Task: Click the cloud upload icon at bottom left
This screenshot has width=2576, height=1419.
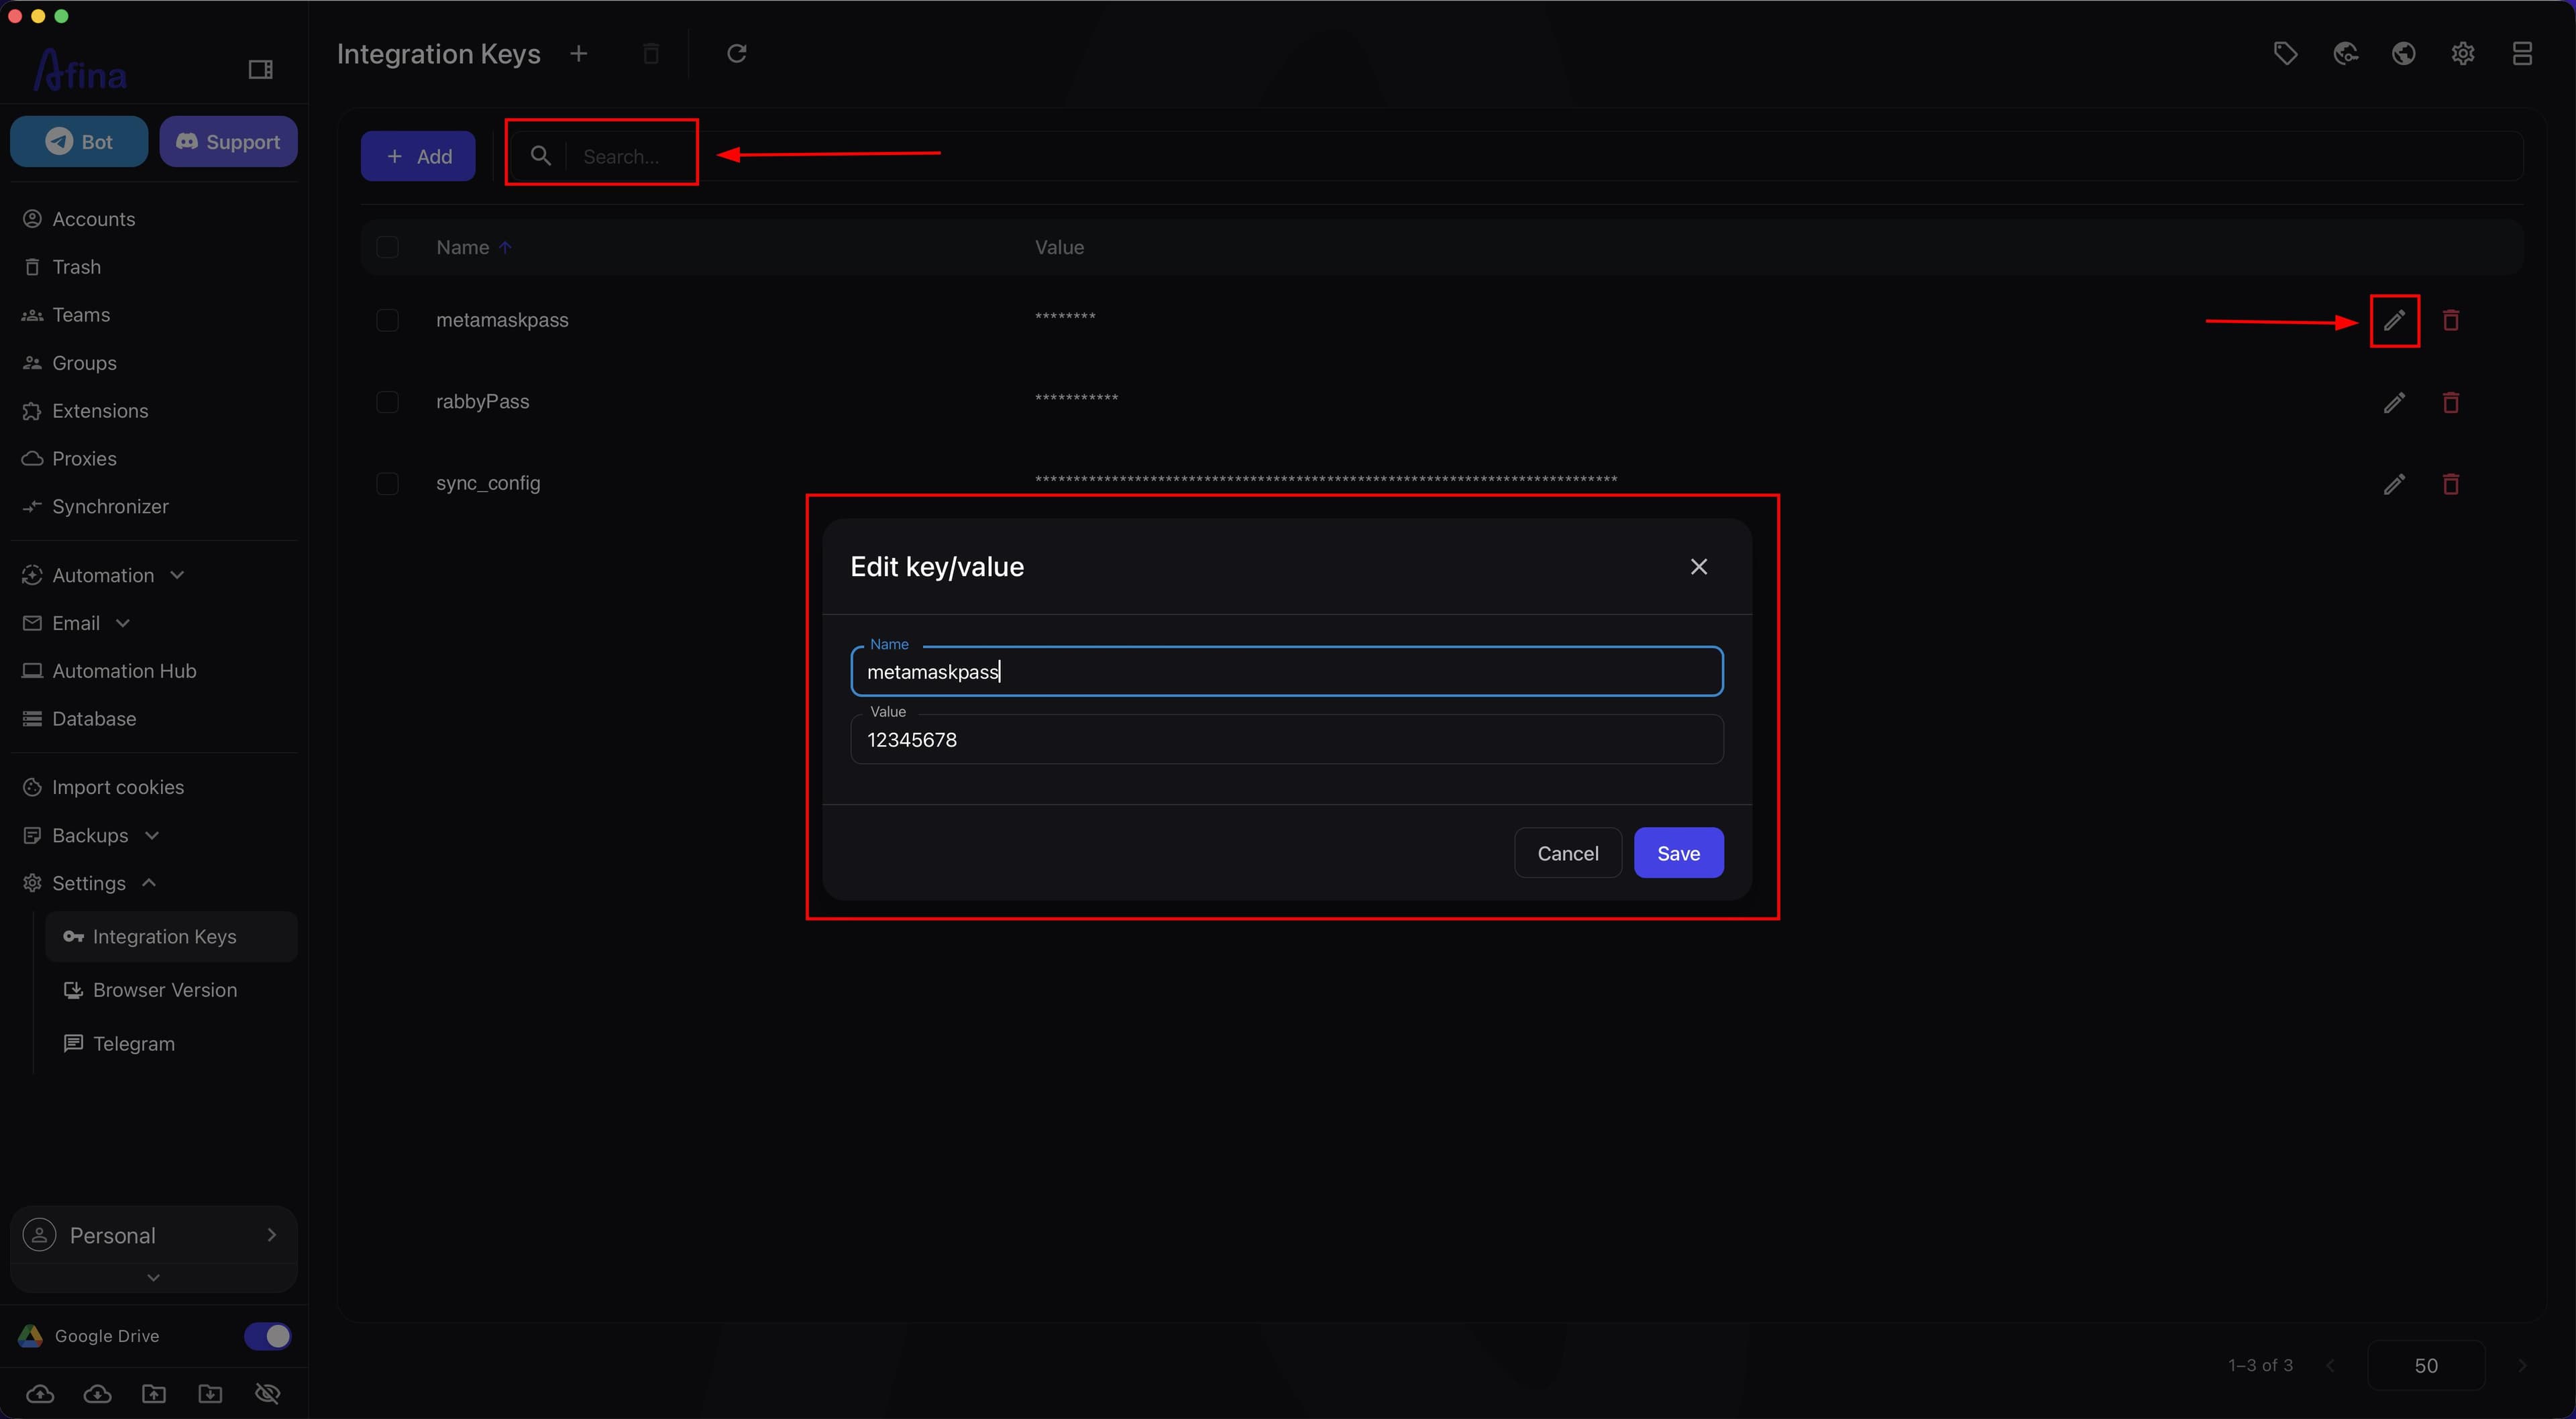Action: (x=40, y=1393)
